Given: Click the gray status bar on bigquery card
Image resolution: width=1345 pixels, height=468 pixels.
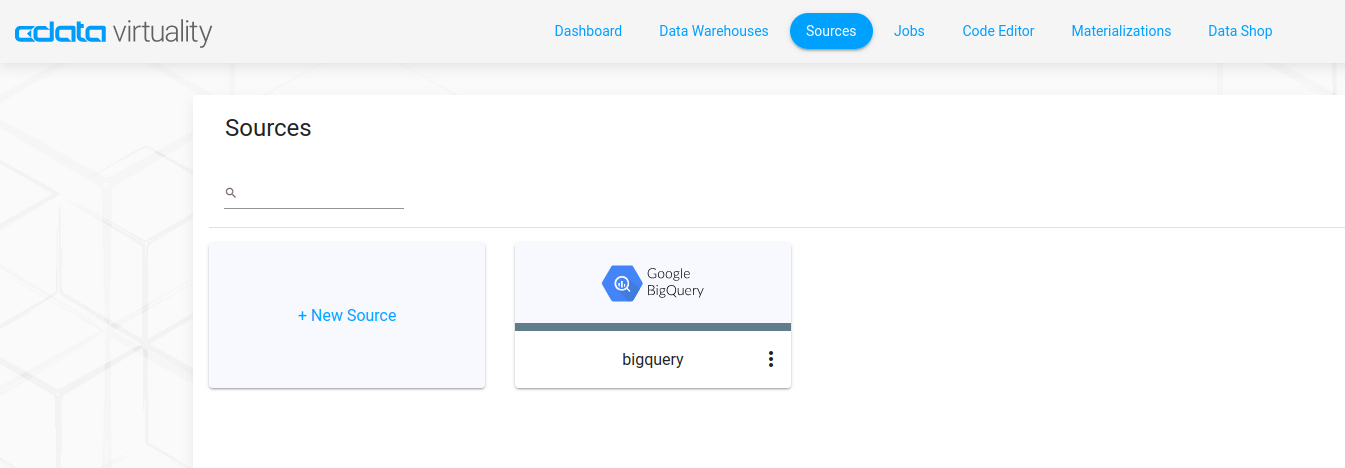Looking at the screenshot, I should [653, 327].
